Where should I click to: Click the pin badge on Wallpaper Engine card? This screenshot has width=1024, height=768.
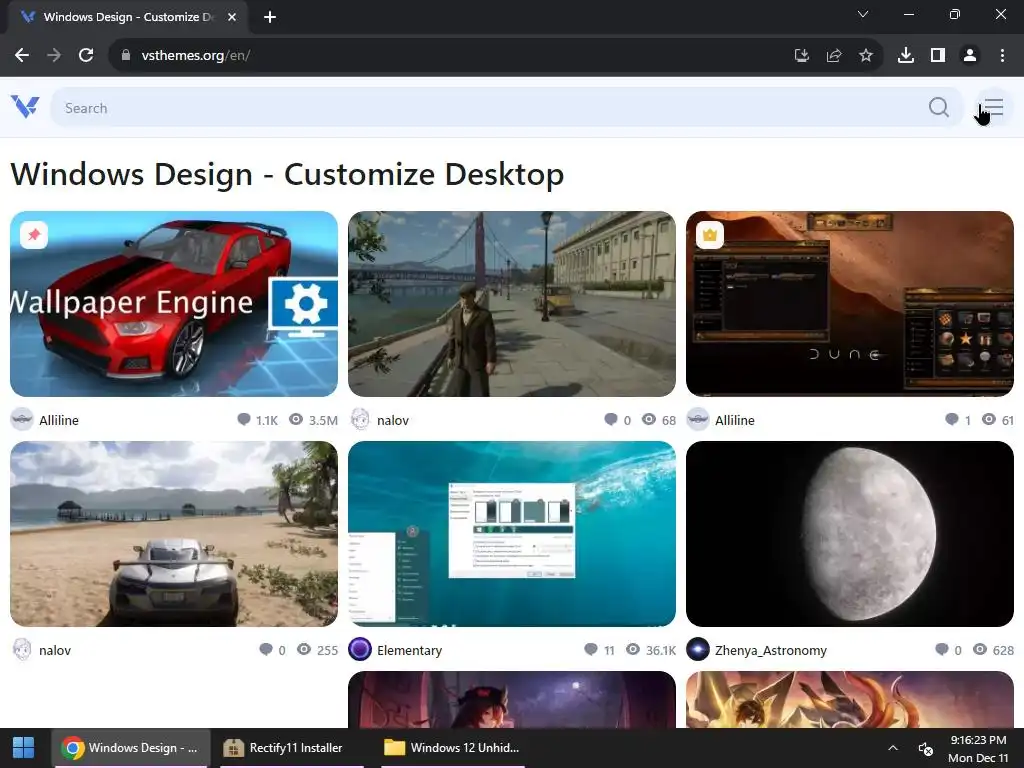(x=34, y=234)
